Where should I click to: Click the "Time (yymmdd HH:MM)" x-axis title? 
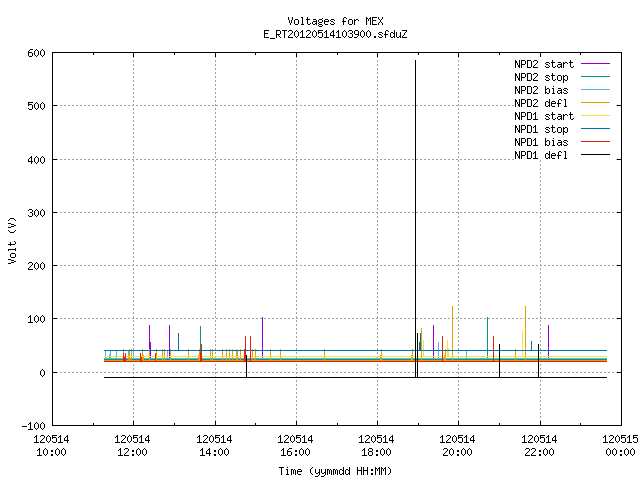tap(335, 471)
